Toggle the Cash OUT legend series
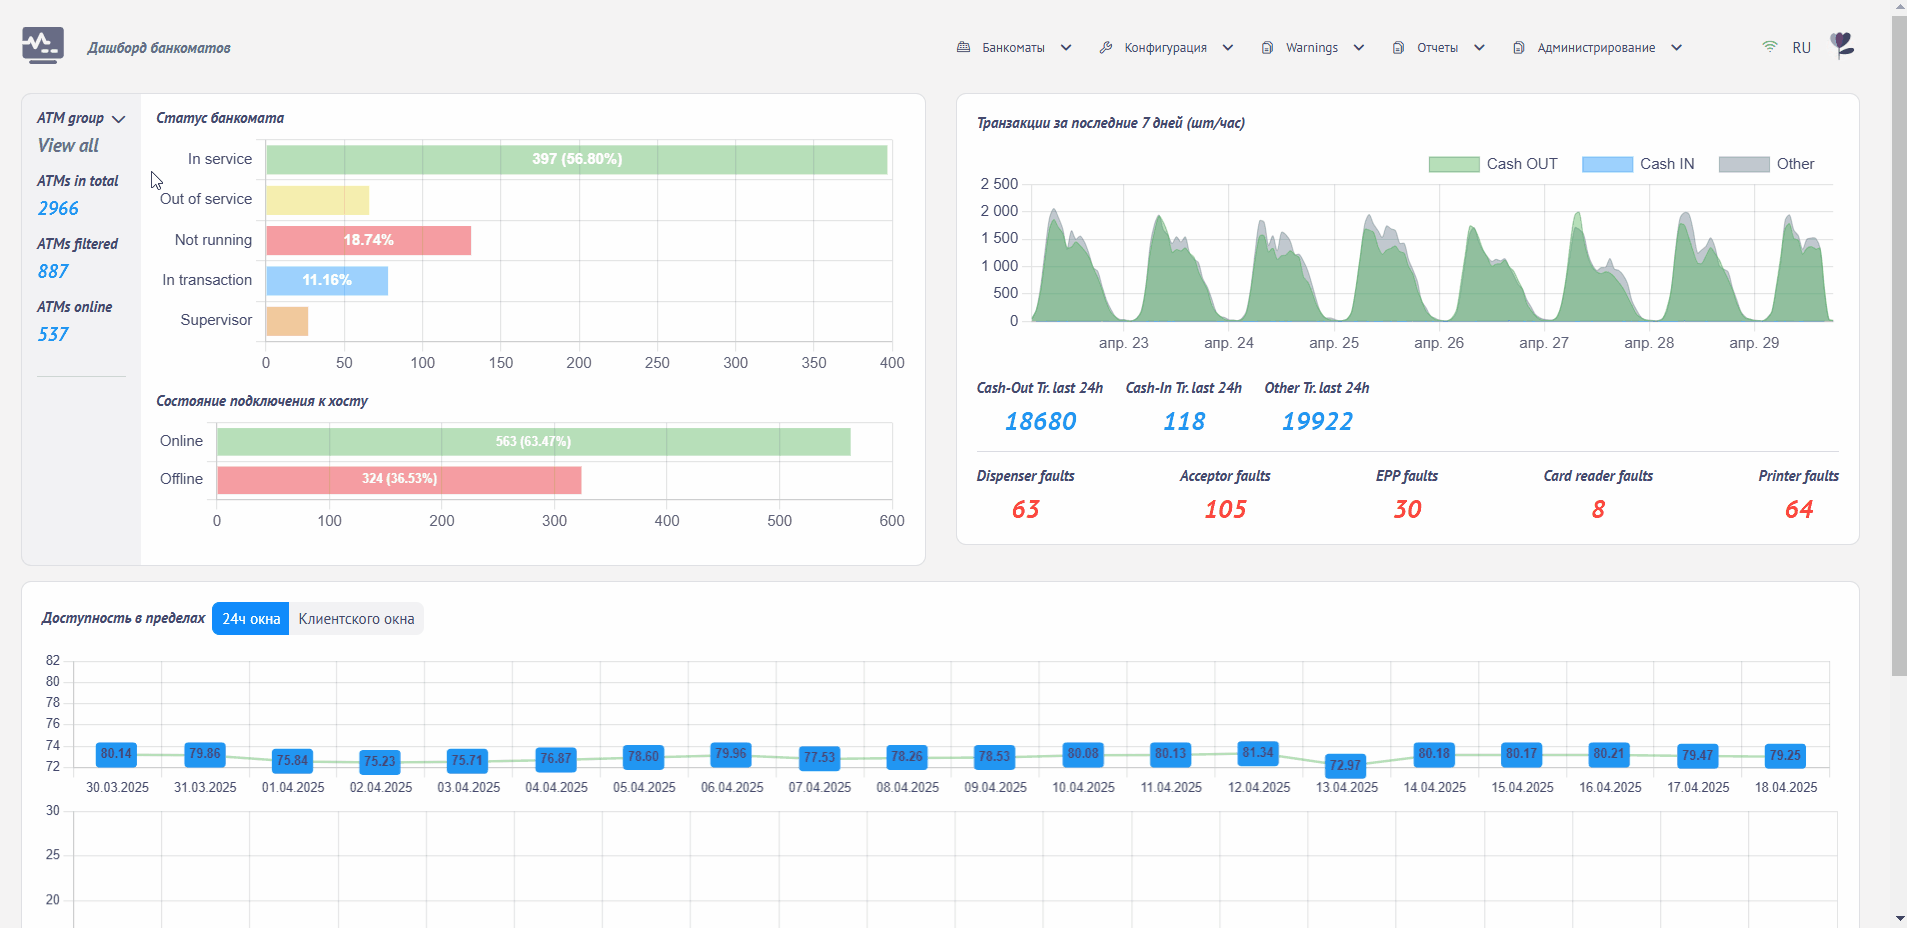Viewport: 1907px width, 928px height. [1493, 164]
